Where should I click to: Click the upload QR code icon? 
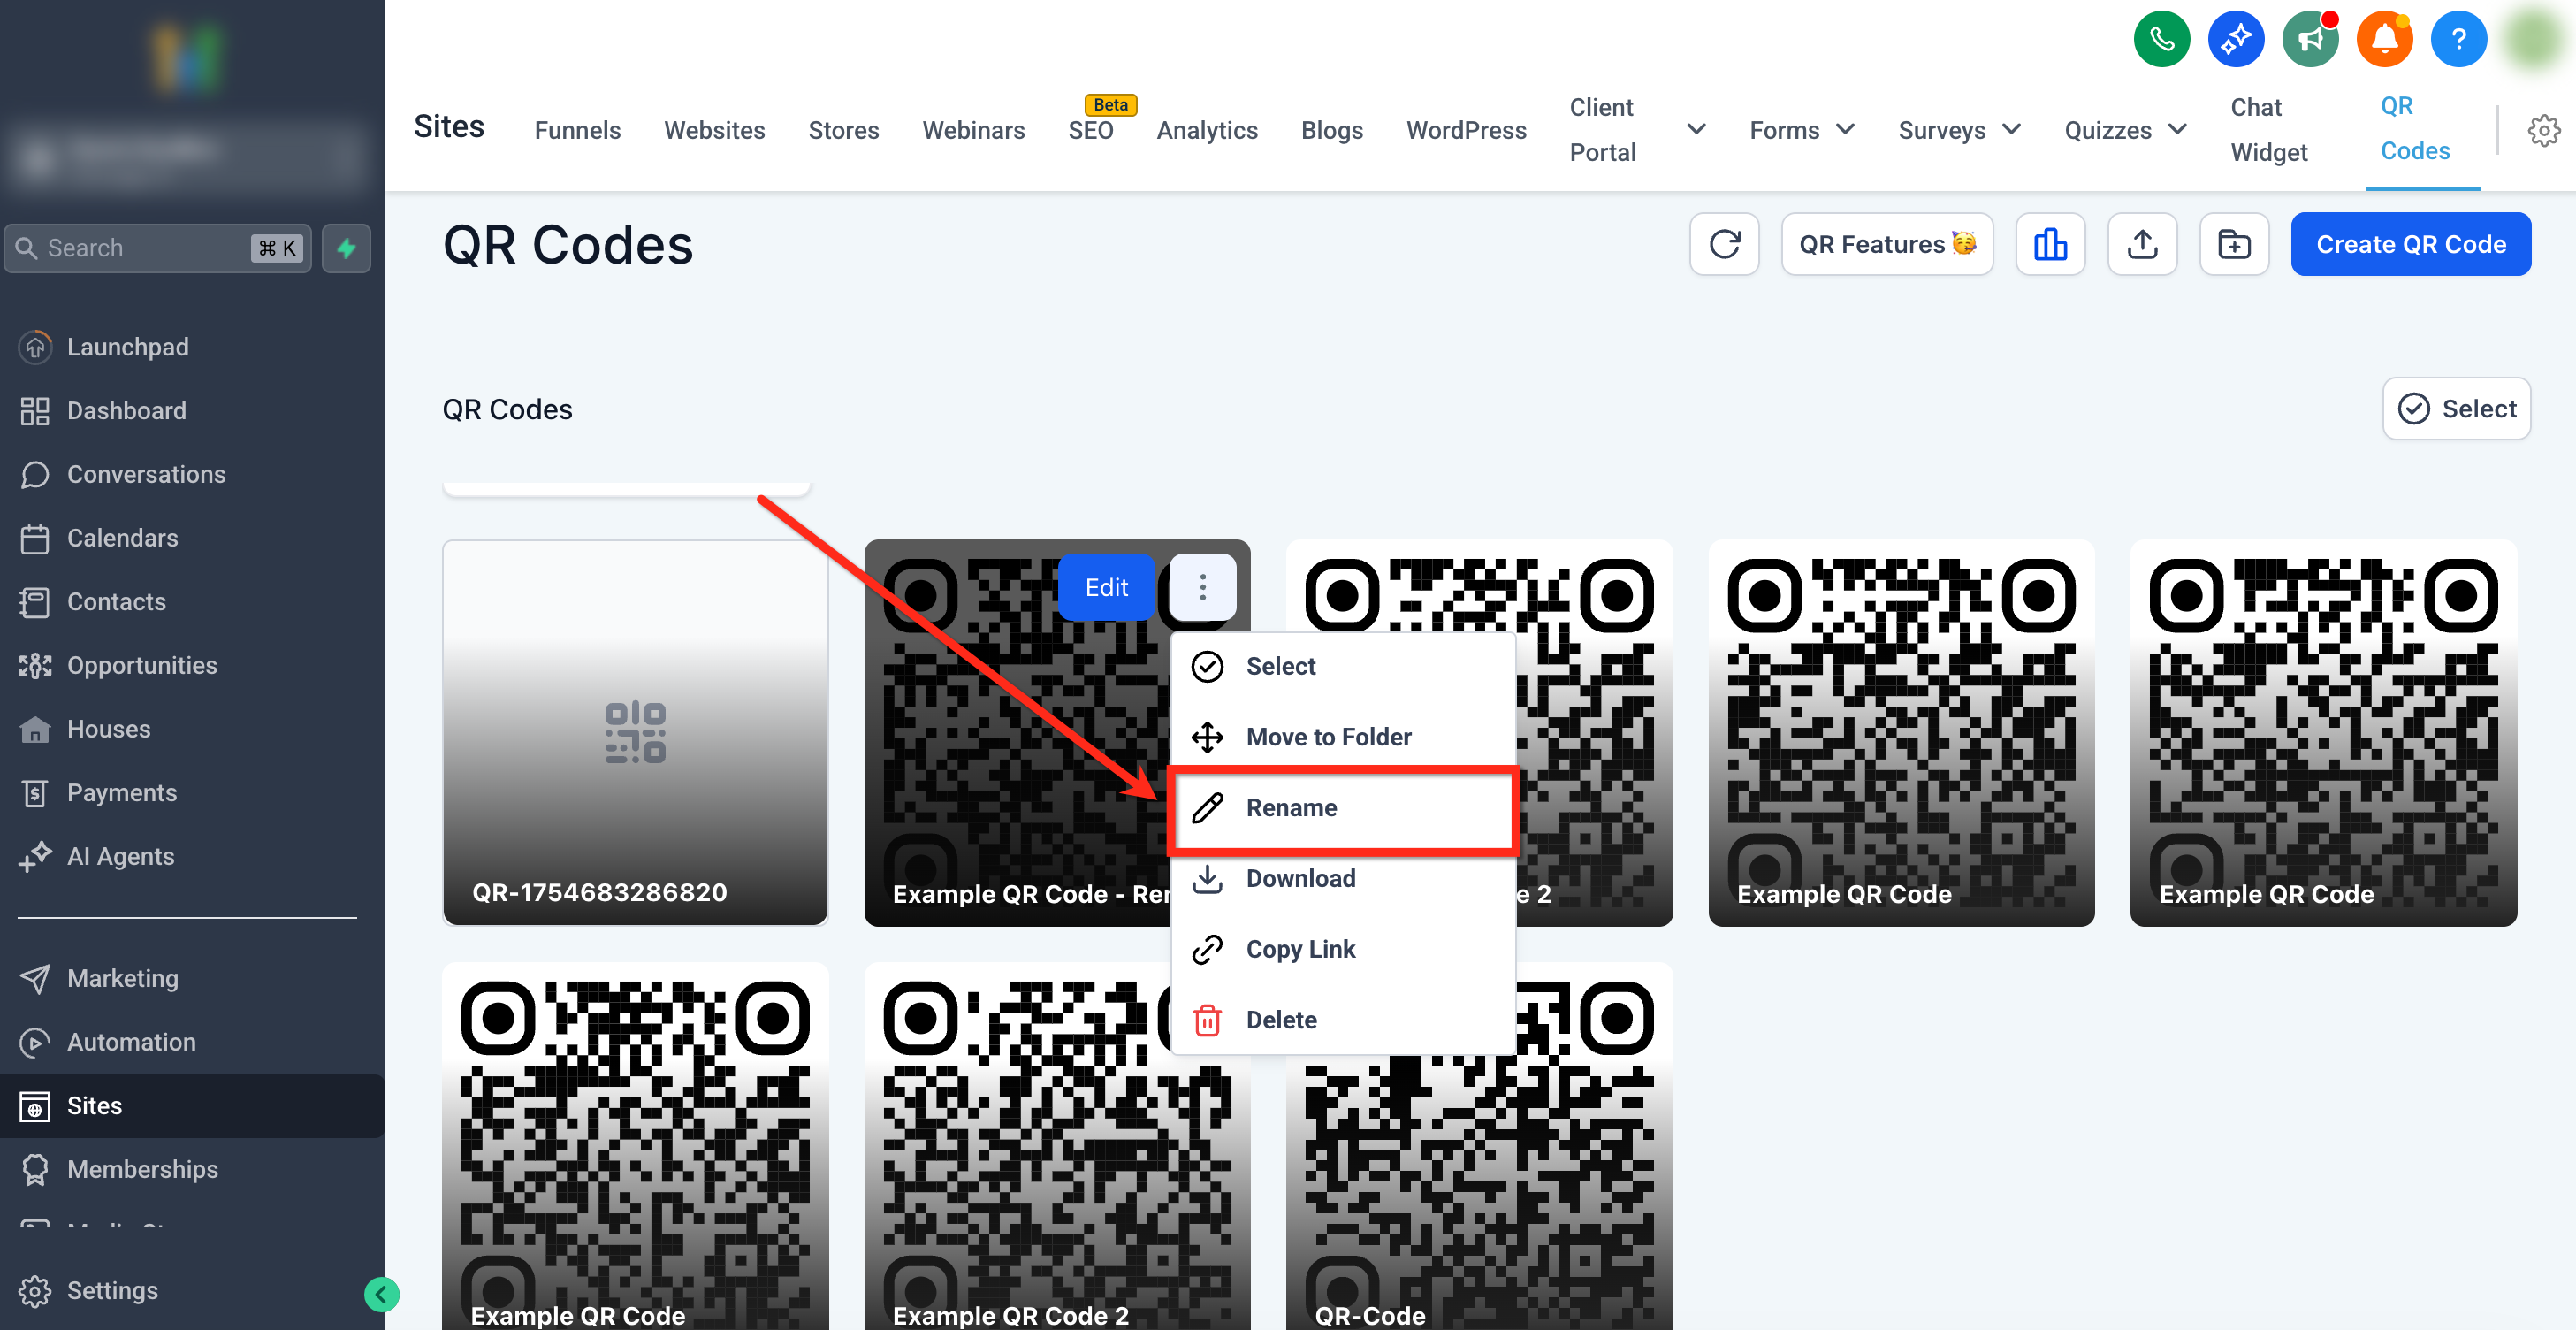point(2142,244)
